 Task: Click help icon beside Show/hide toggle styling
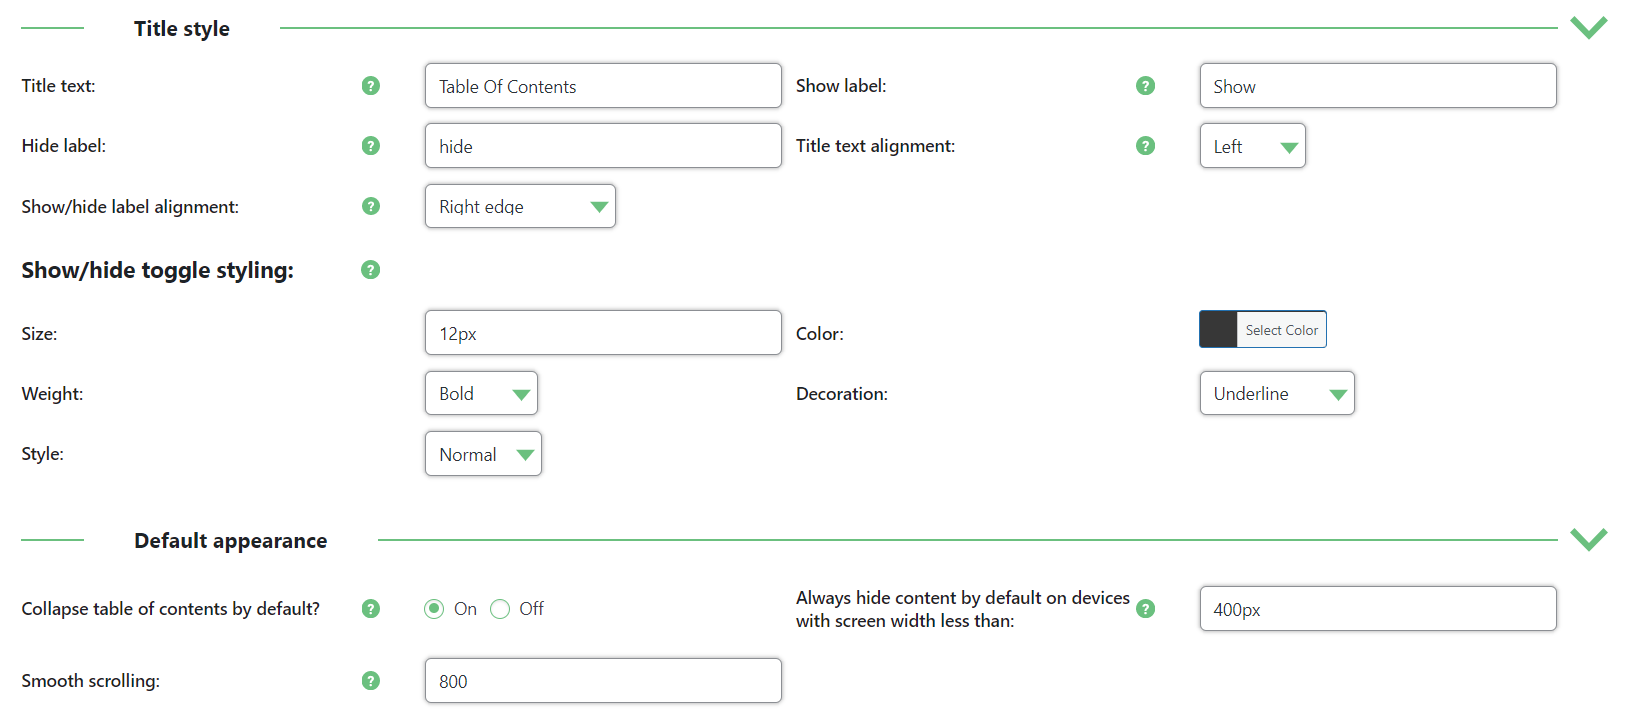[371, 270]
